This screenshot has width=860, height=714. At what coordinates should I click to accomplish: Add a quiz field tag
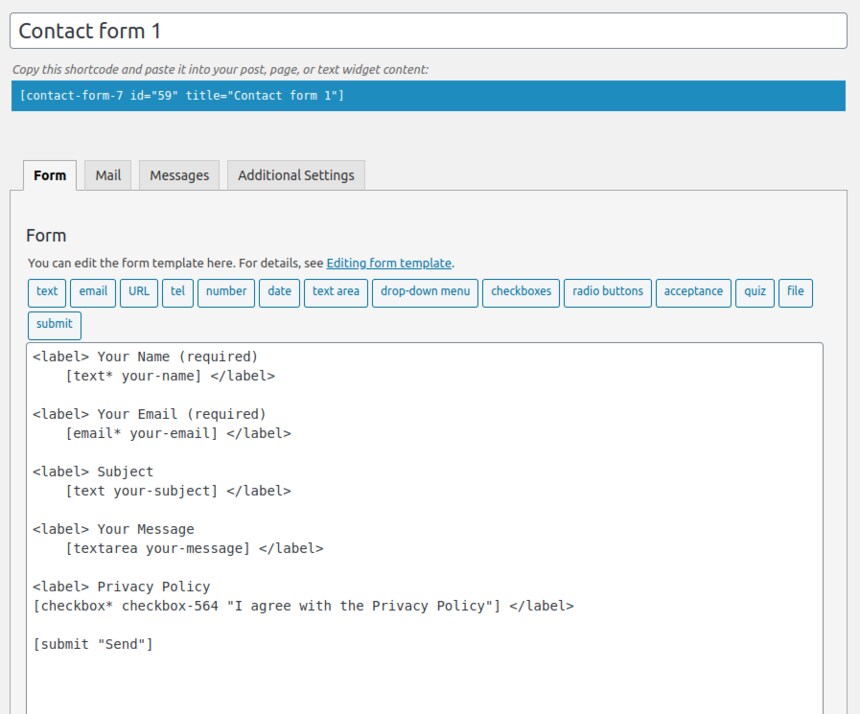pyautogui.click(x=755, y=293)
